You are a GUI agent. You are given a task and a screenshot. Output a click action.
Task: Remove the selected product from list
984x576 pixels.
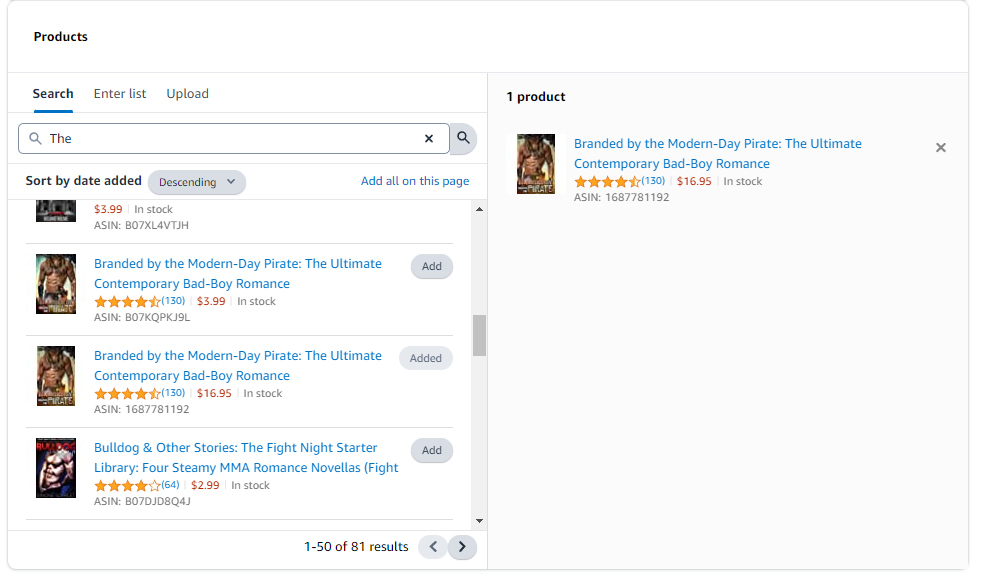pos(940,148)
